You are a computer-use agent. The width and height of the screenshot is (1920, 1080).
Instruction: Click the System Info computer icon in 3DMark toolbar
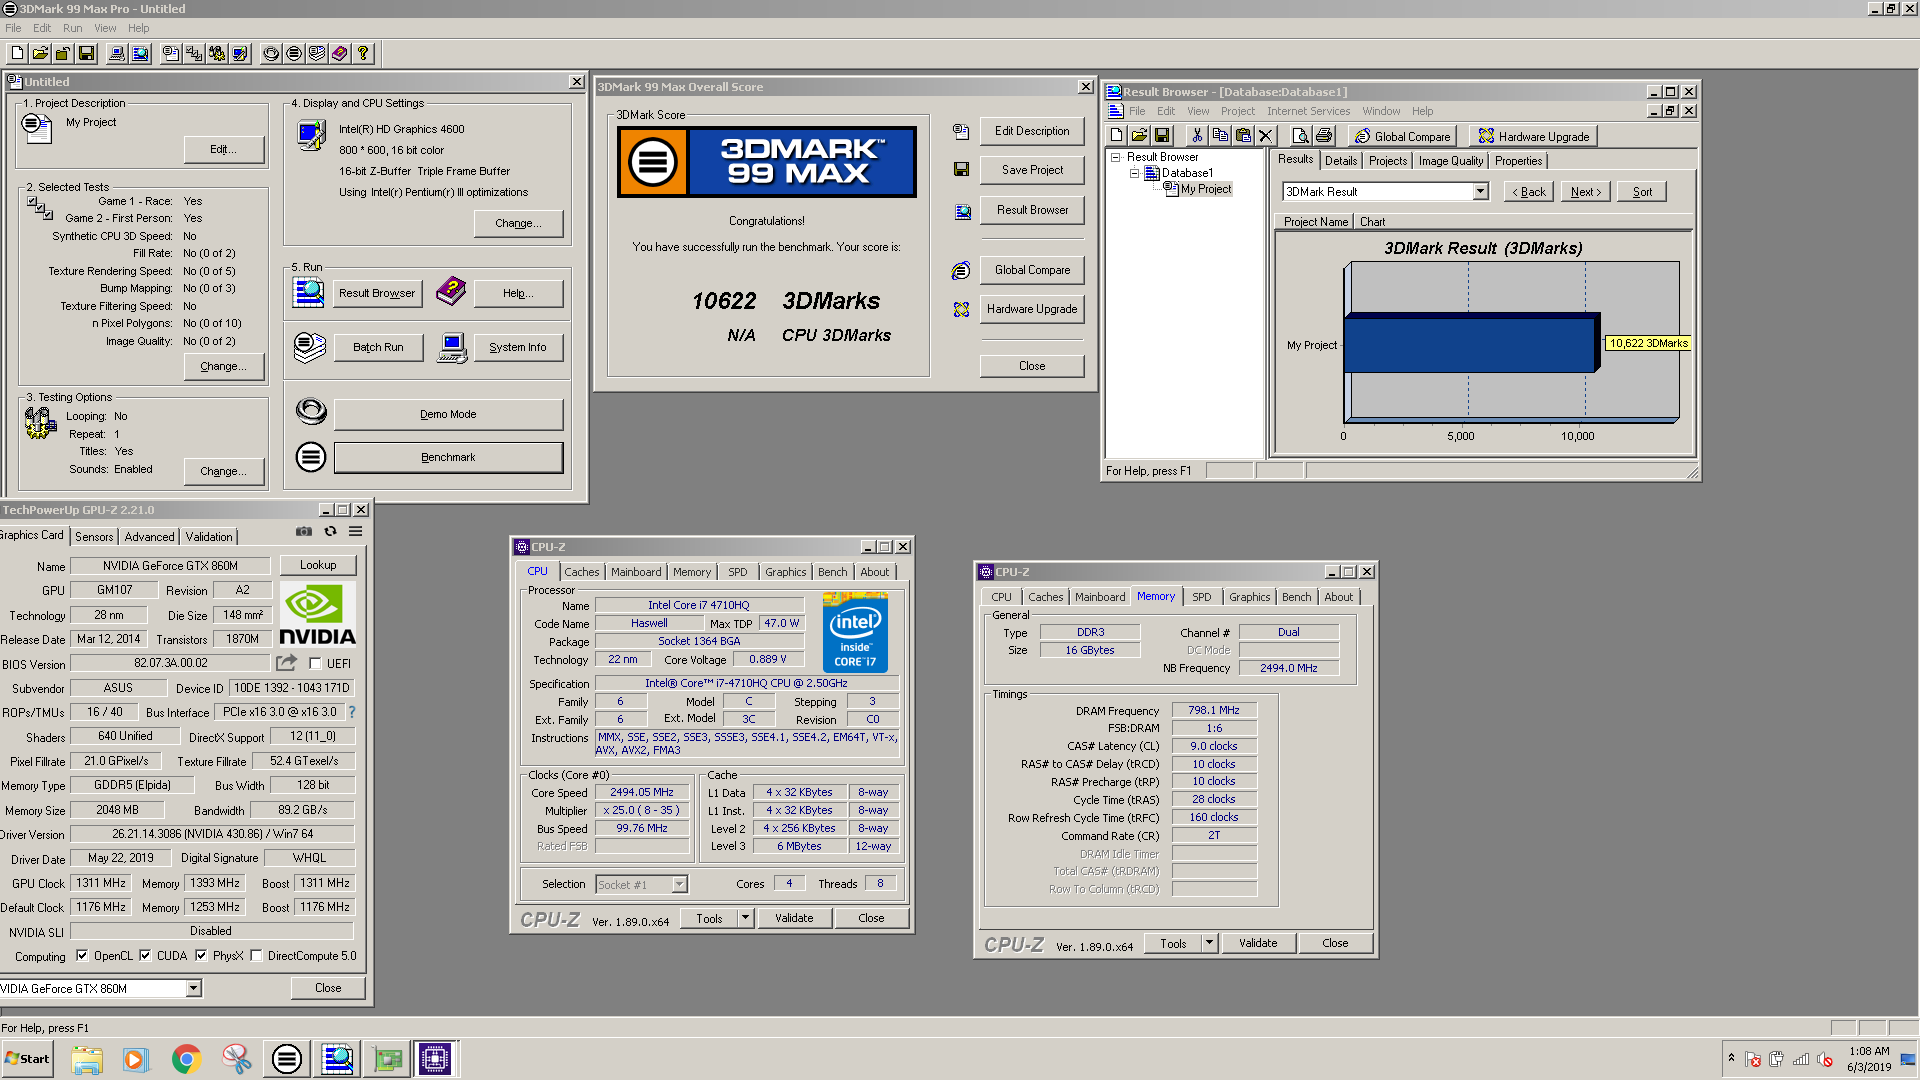point(118,53)
